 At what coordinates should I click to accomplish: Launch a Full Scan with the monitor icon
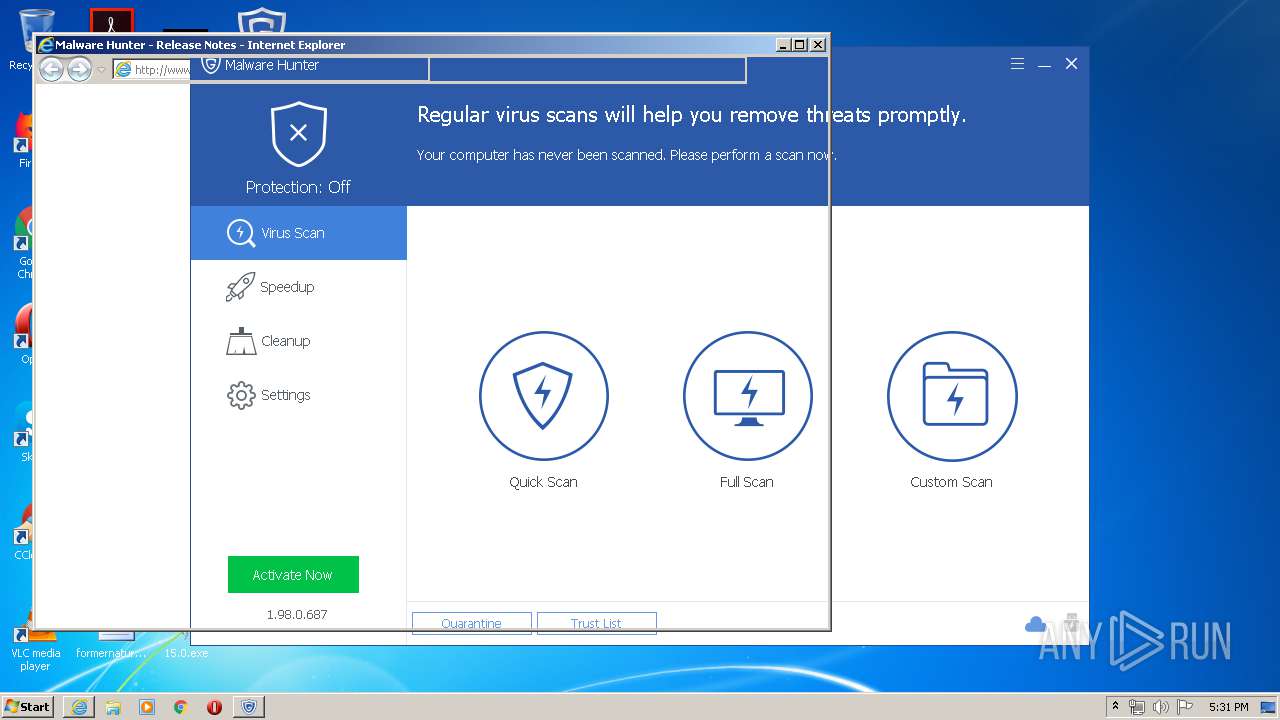click(747, 396)
